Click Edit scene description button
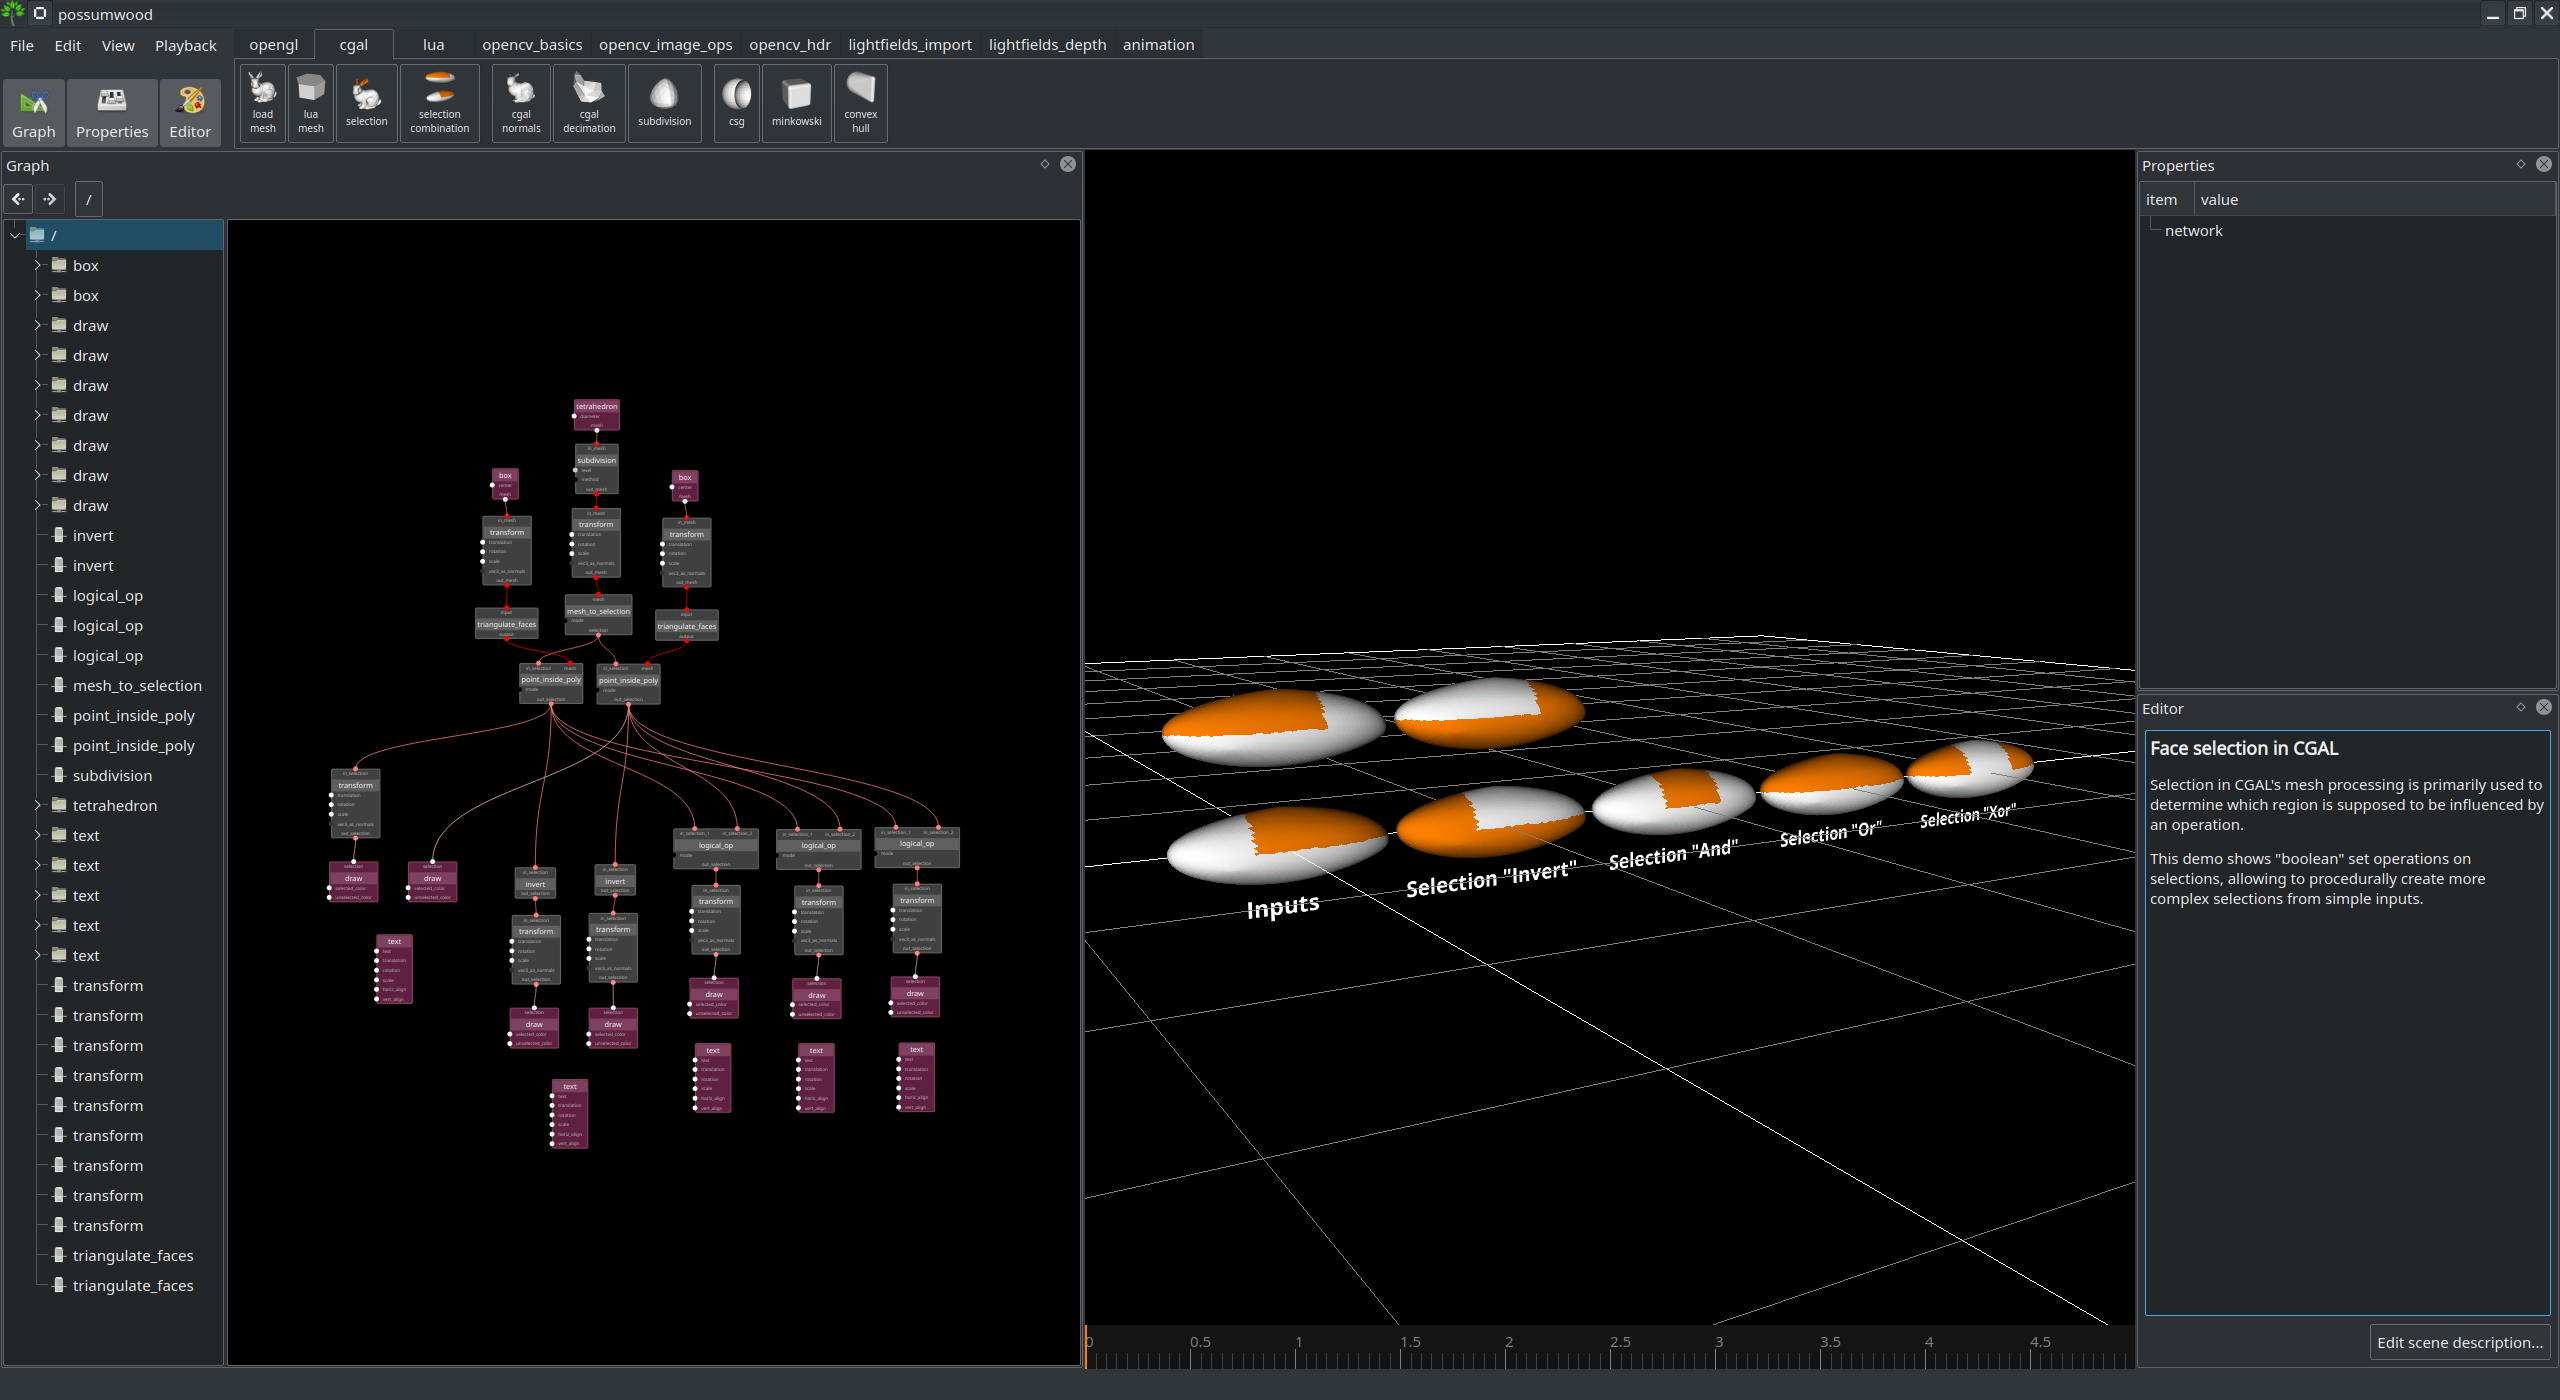Screen dimensions: 2560x1400 pyautogui.click(x=2459, y=1342)
